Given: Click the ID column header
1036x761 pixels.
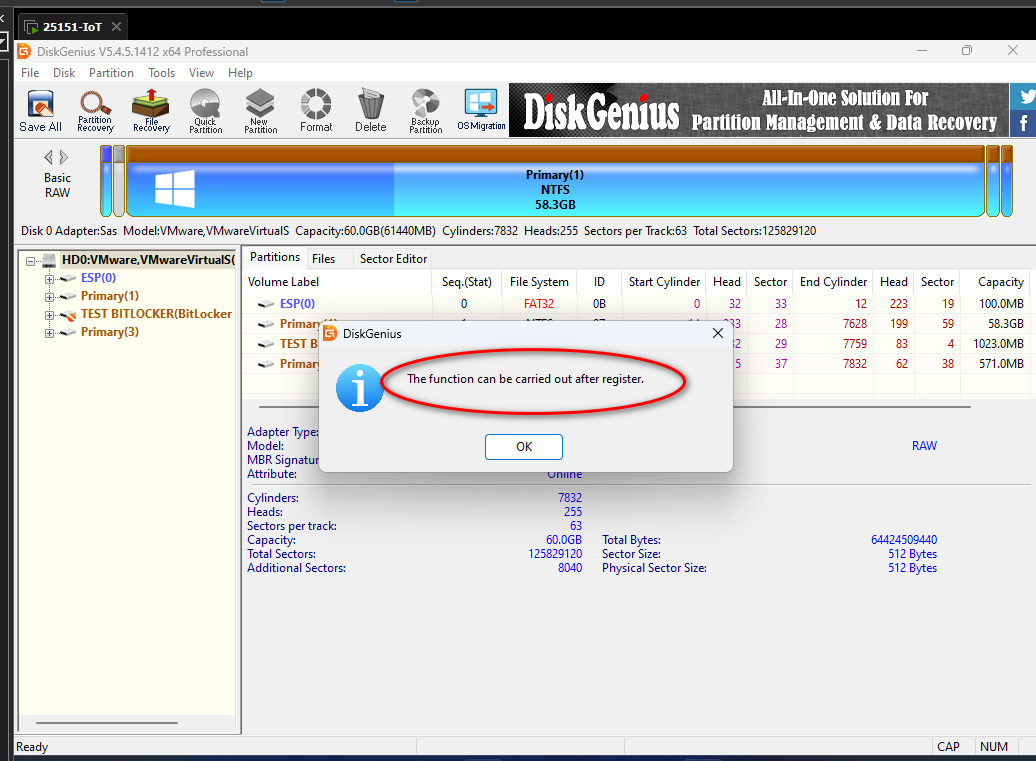Looking at the screenshot, I should pyautogui.click(x=599, y=282).
